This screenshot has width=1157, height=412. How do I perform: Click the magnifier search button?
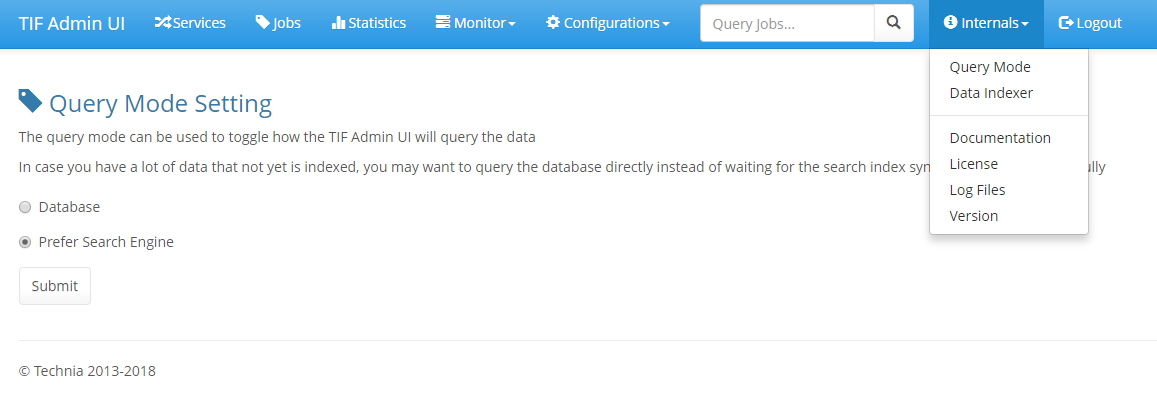894,23
